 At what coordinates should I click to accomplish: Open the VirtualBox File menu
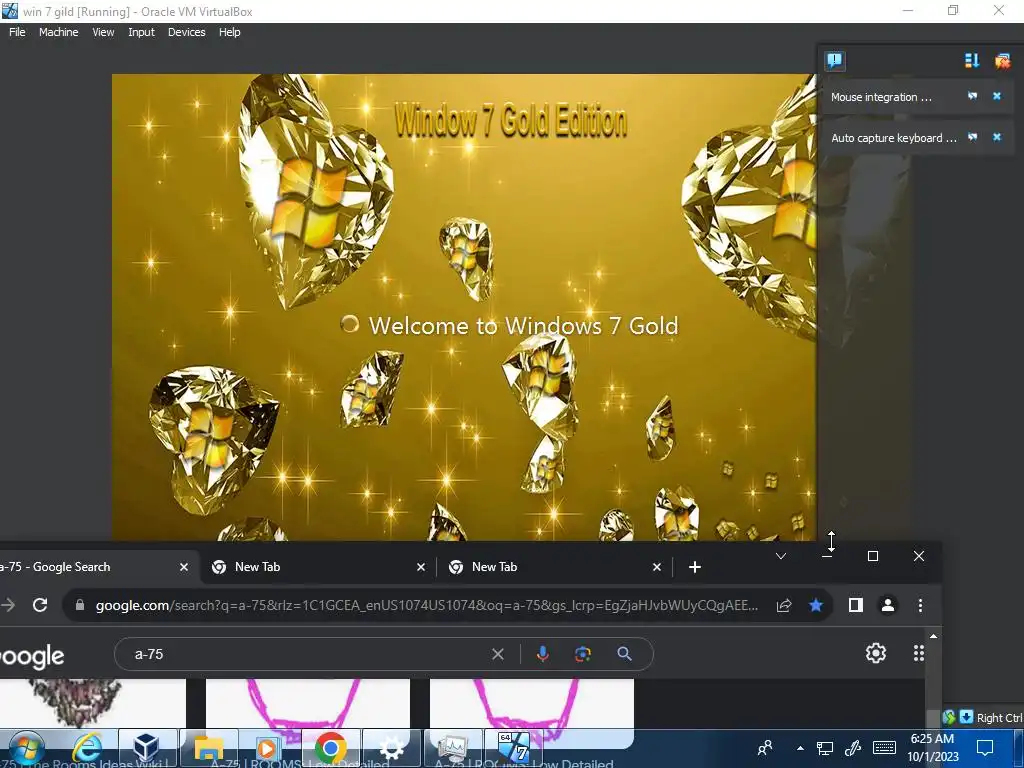coord(17,32)
